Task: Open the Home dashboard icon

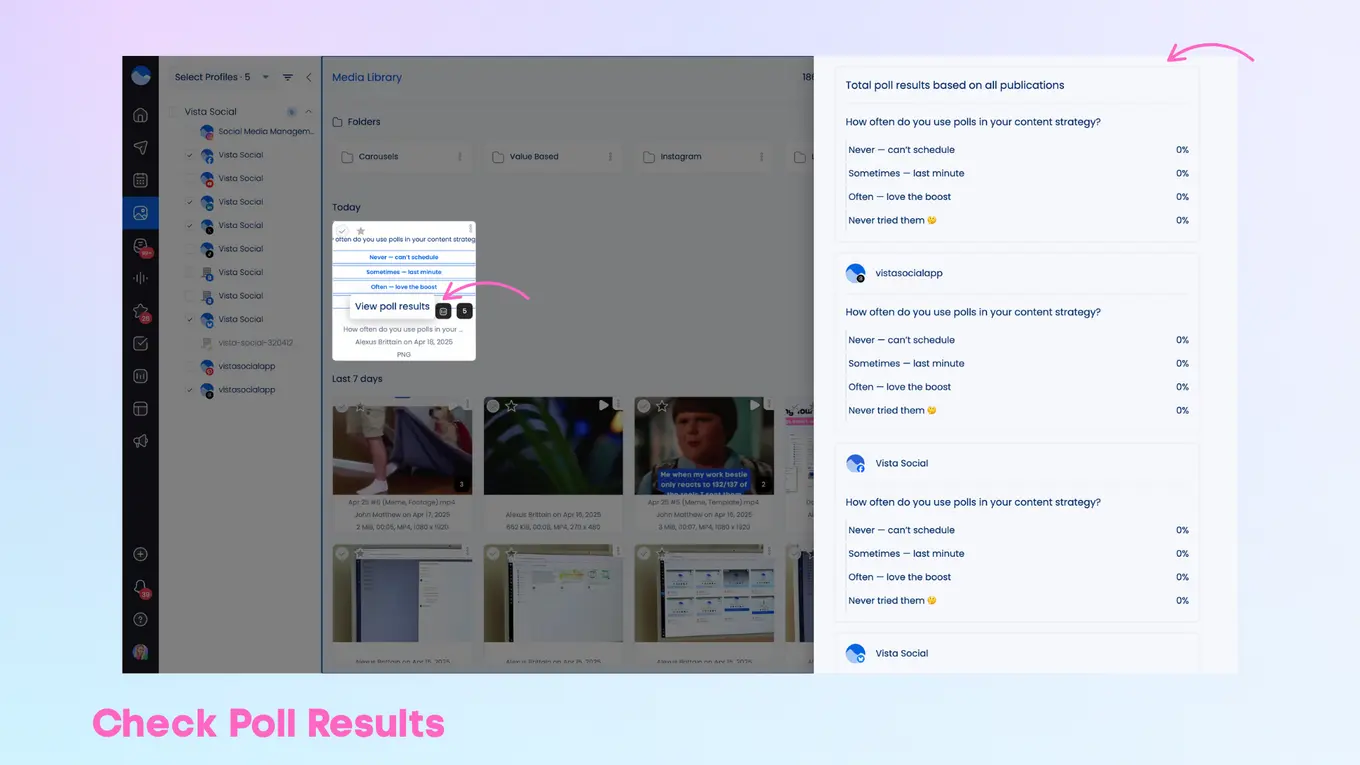Action: pyautogui.click(x=140, y=115)
